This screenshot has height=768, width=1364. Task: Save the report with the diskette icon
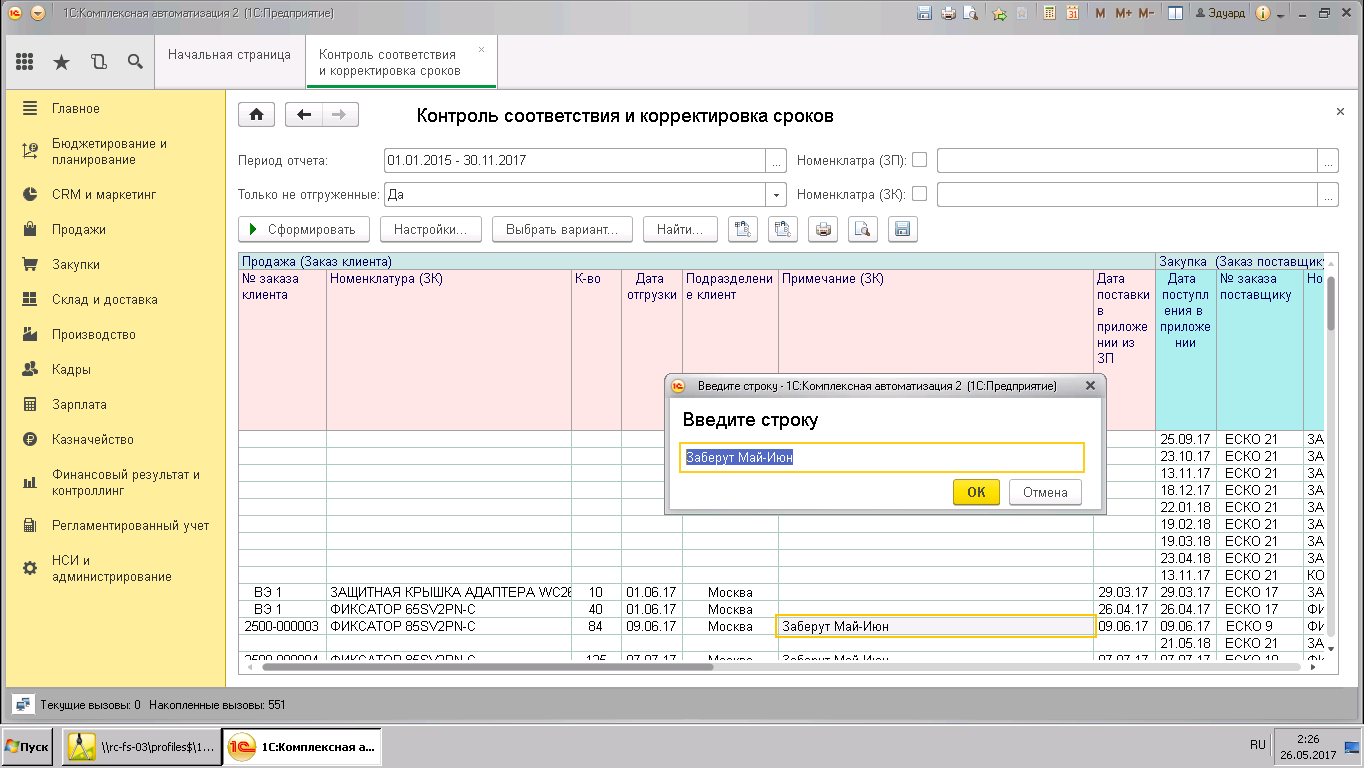[x=902, y=230]
